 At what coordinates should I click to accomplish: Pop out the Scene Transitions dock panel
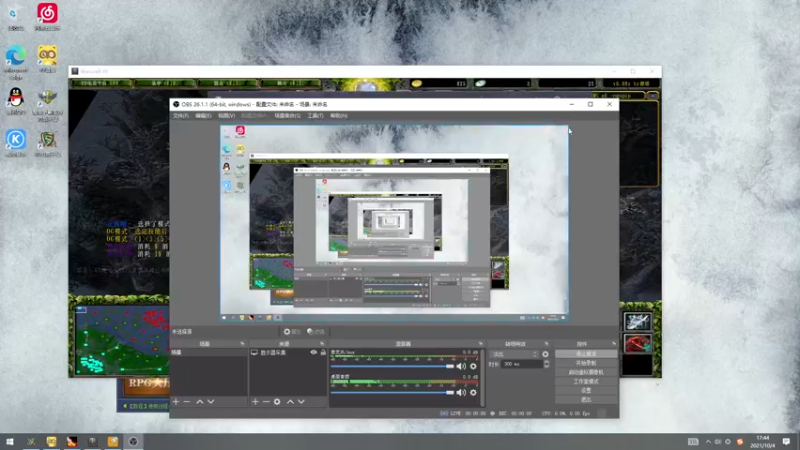[546, 344]
